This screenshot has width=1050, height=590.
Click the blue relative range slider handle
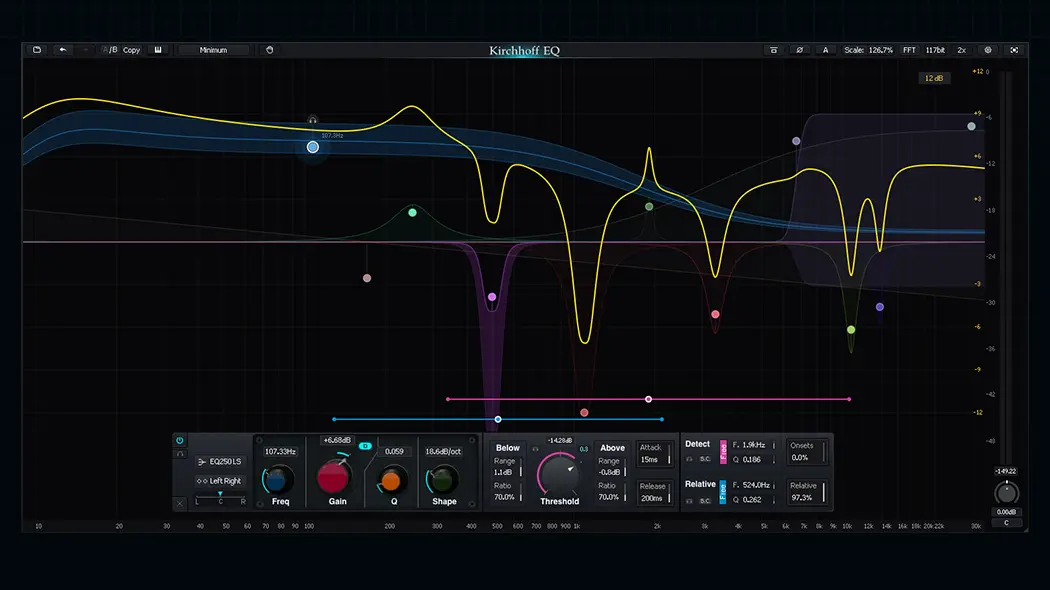(498, 419)
